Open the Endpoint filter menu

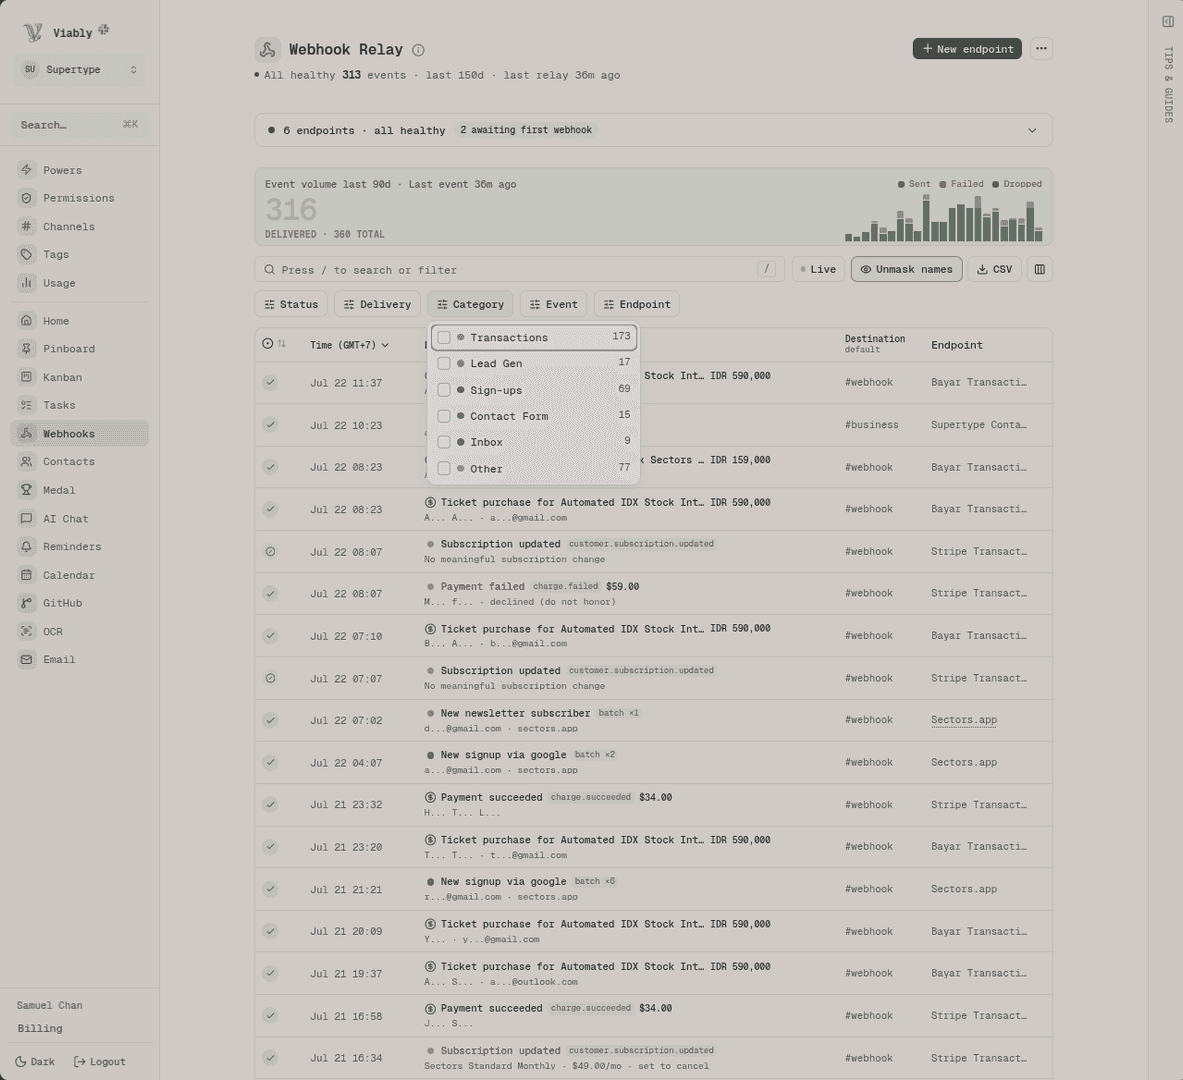coord(637,304)
